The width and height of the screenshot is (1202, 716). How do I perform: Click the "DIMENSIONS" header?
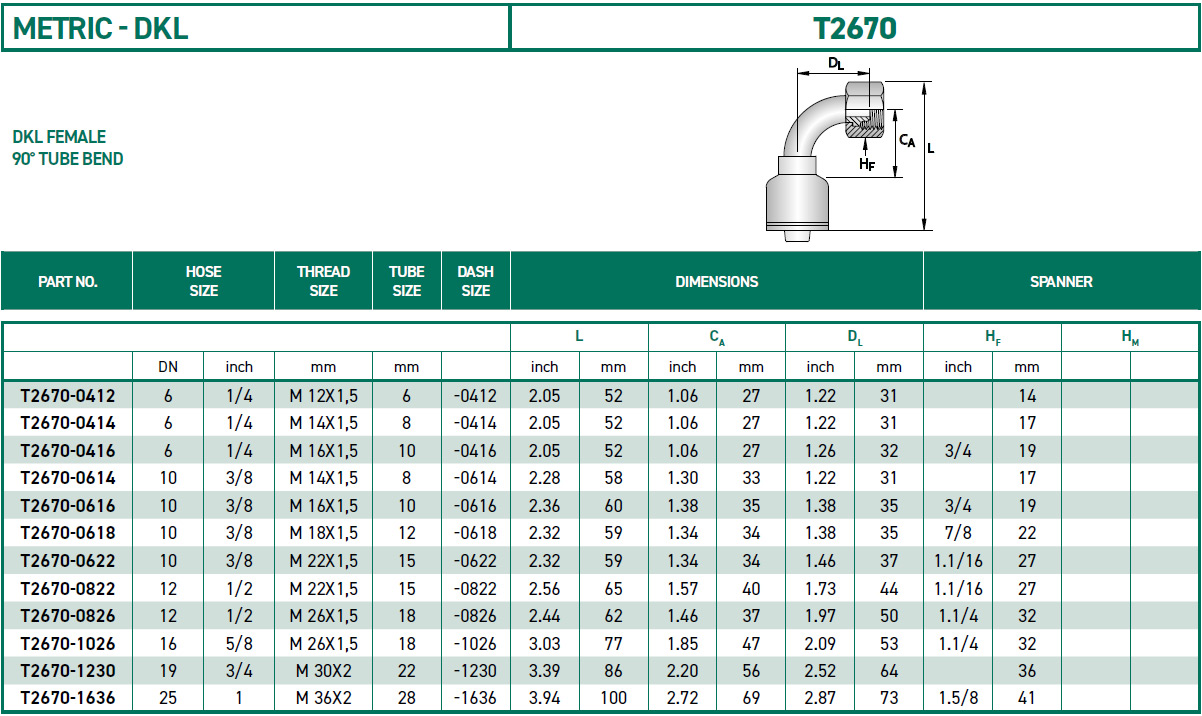tap(716, 282)
